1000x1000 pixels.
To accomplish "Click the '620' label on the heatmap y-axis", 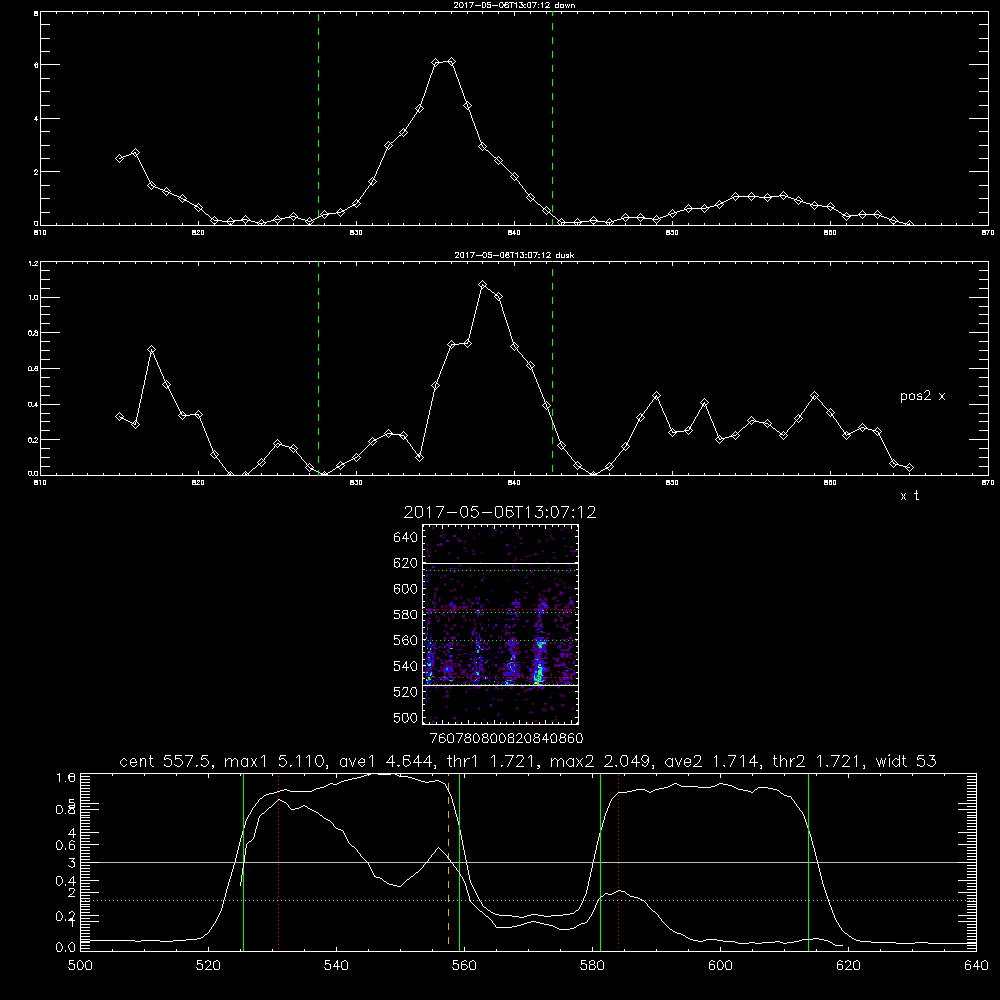I will [x=406, y=563].
